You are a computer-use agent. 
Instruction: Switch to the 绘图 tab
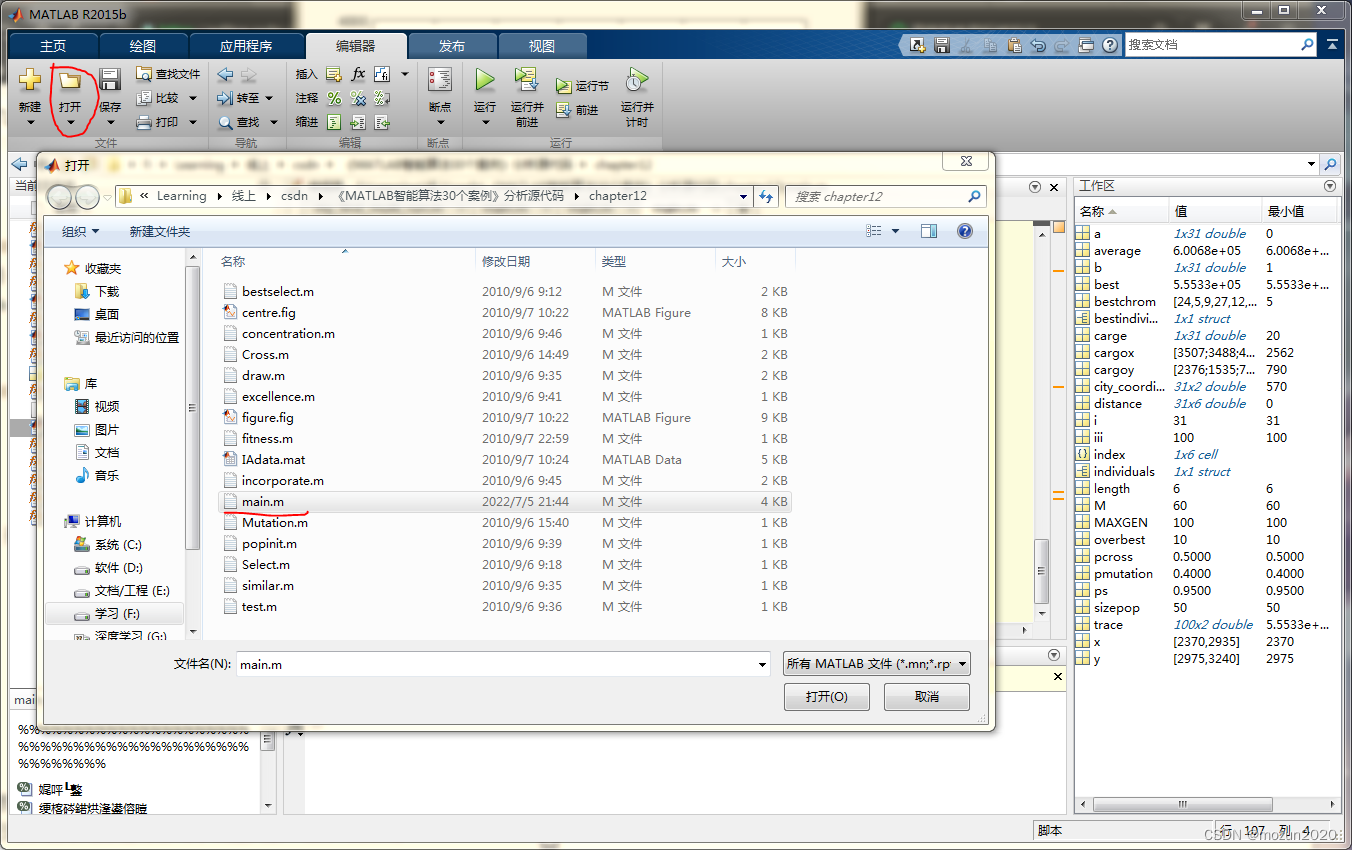143,46
